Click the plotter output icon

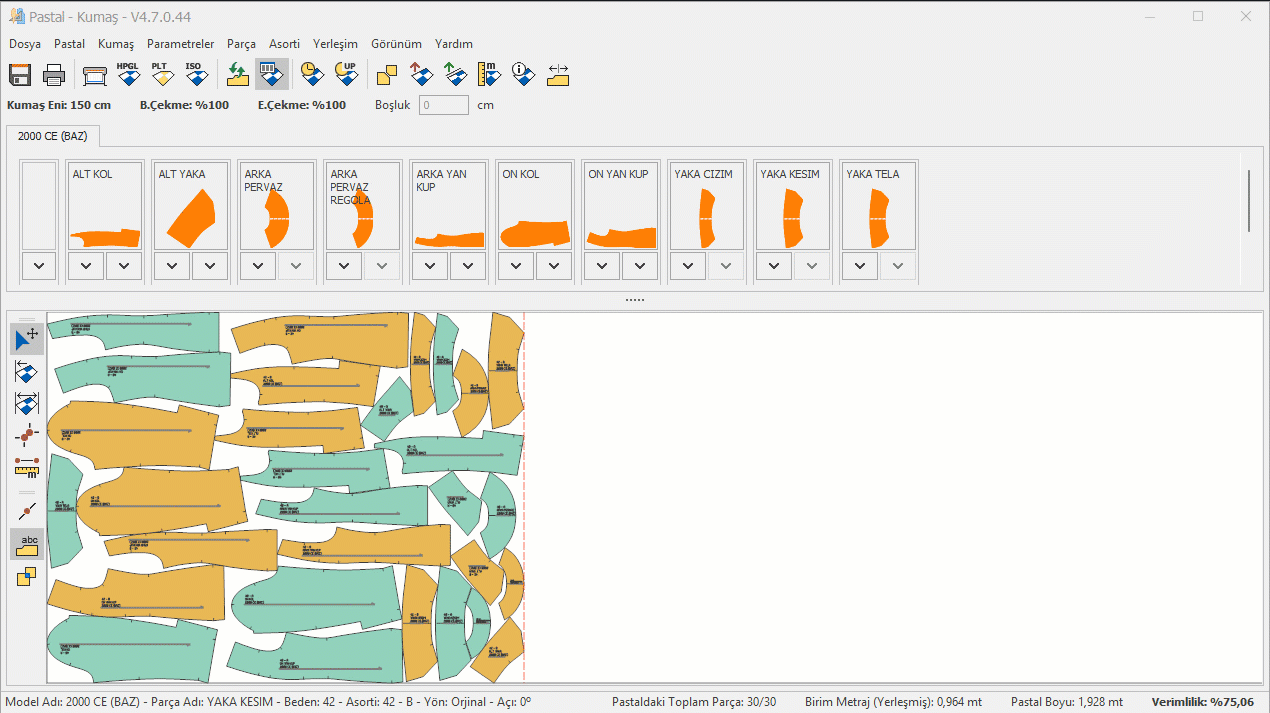(95, 75)
